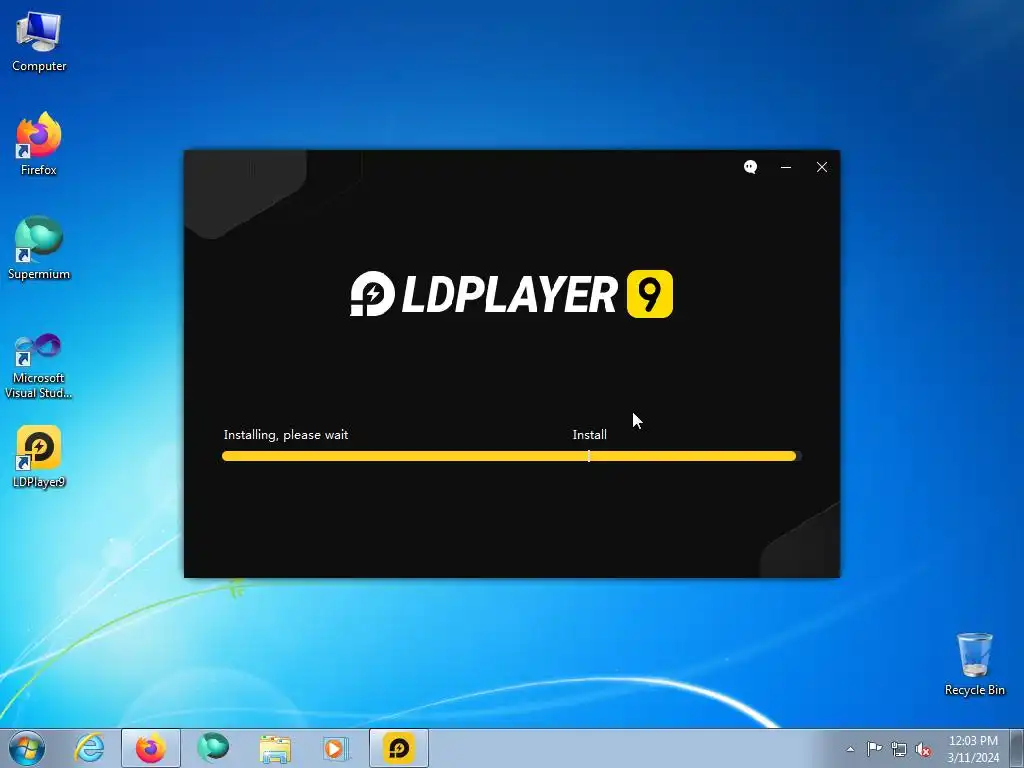
Task: Minimize the LDPlayer installer window
Action: coord(786,167)
